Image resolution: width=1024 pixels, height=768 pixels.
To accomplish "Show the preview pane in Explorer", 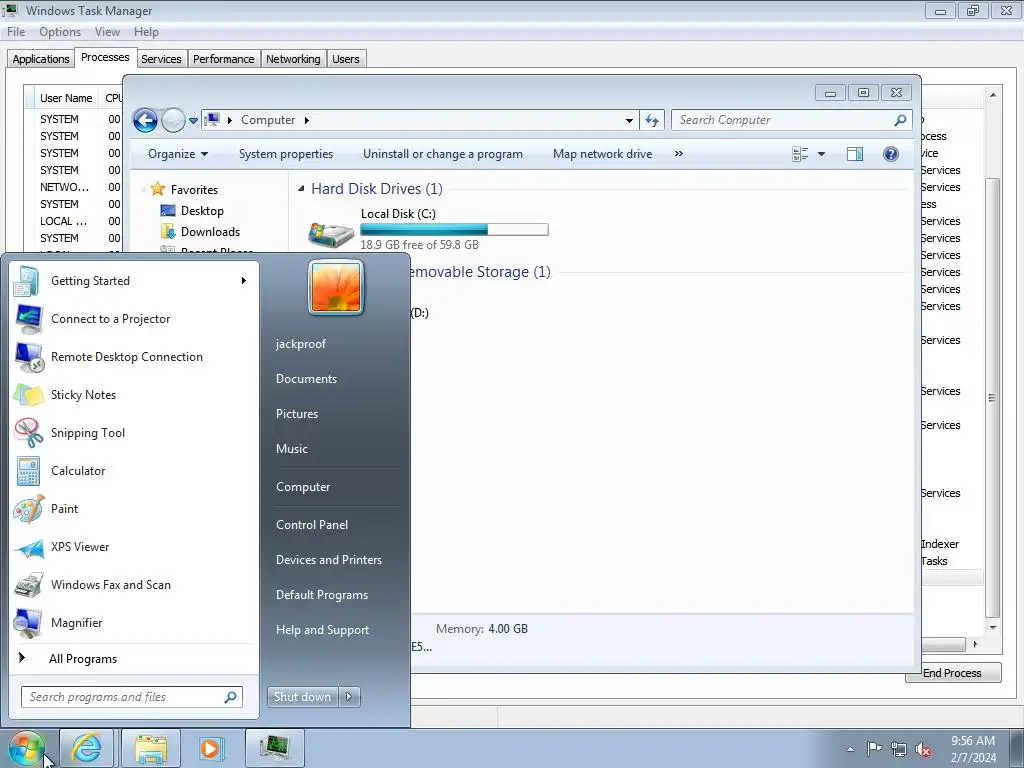I will pyautogui.click(x=855, y=154).
